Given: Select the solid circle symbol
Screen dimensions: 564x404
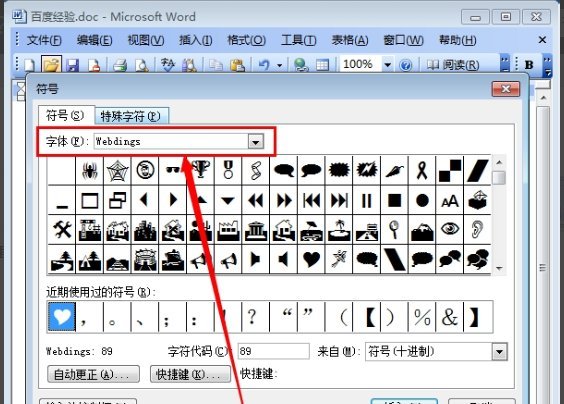Looking at the screenshot, I should pos(422,200).
